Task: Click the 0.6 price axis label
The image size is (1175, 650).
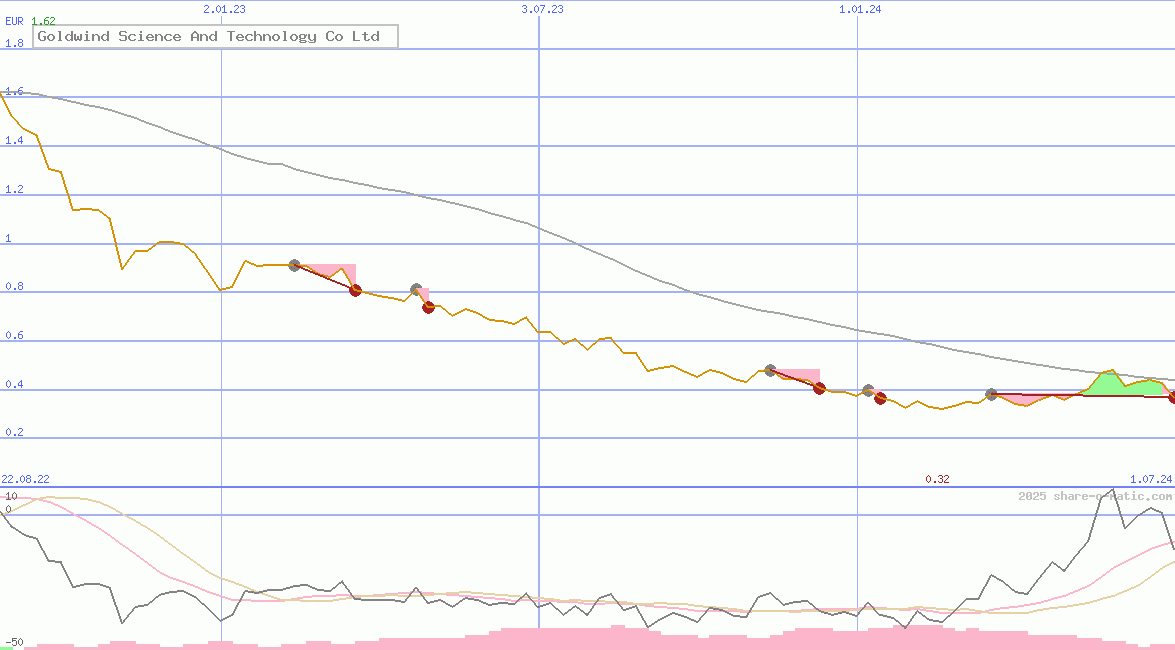Action: (x=14, y=335)
